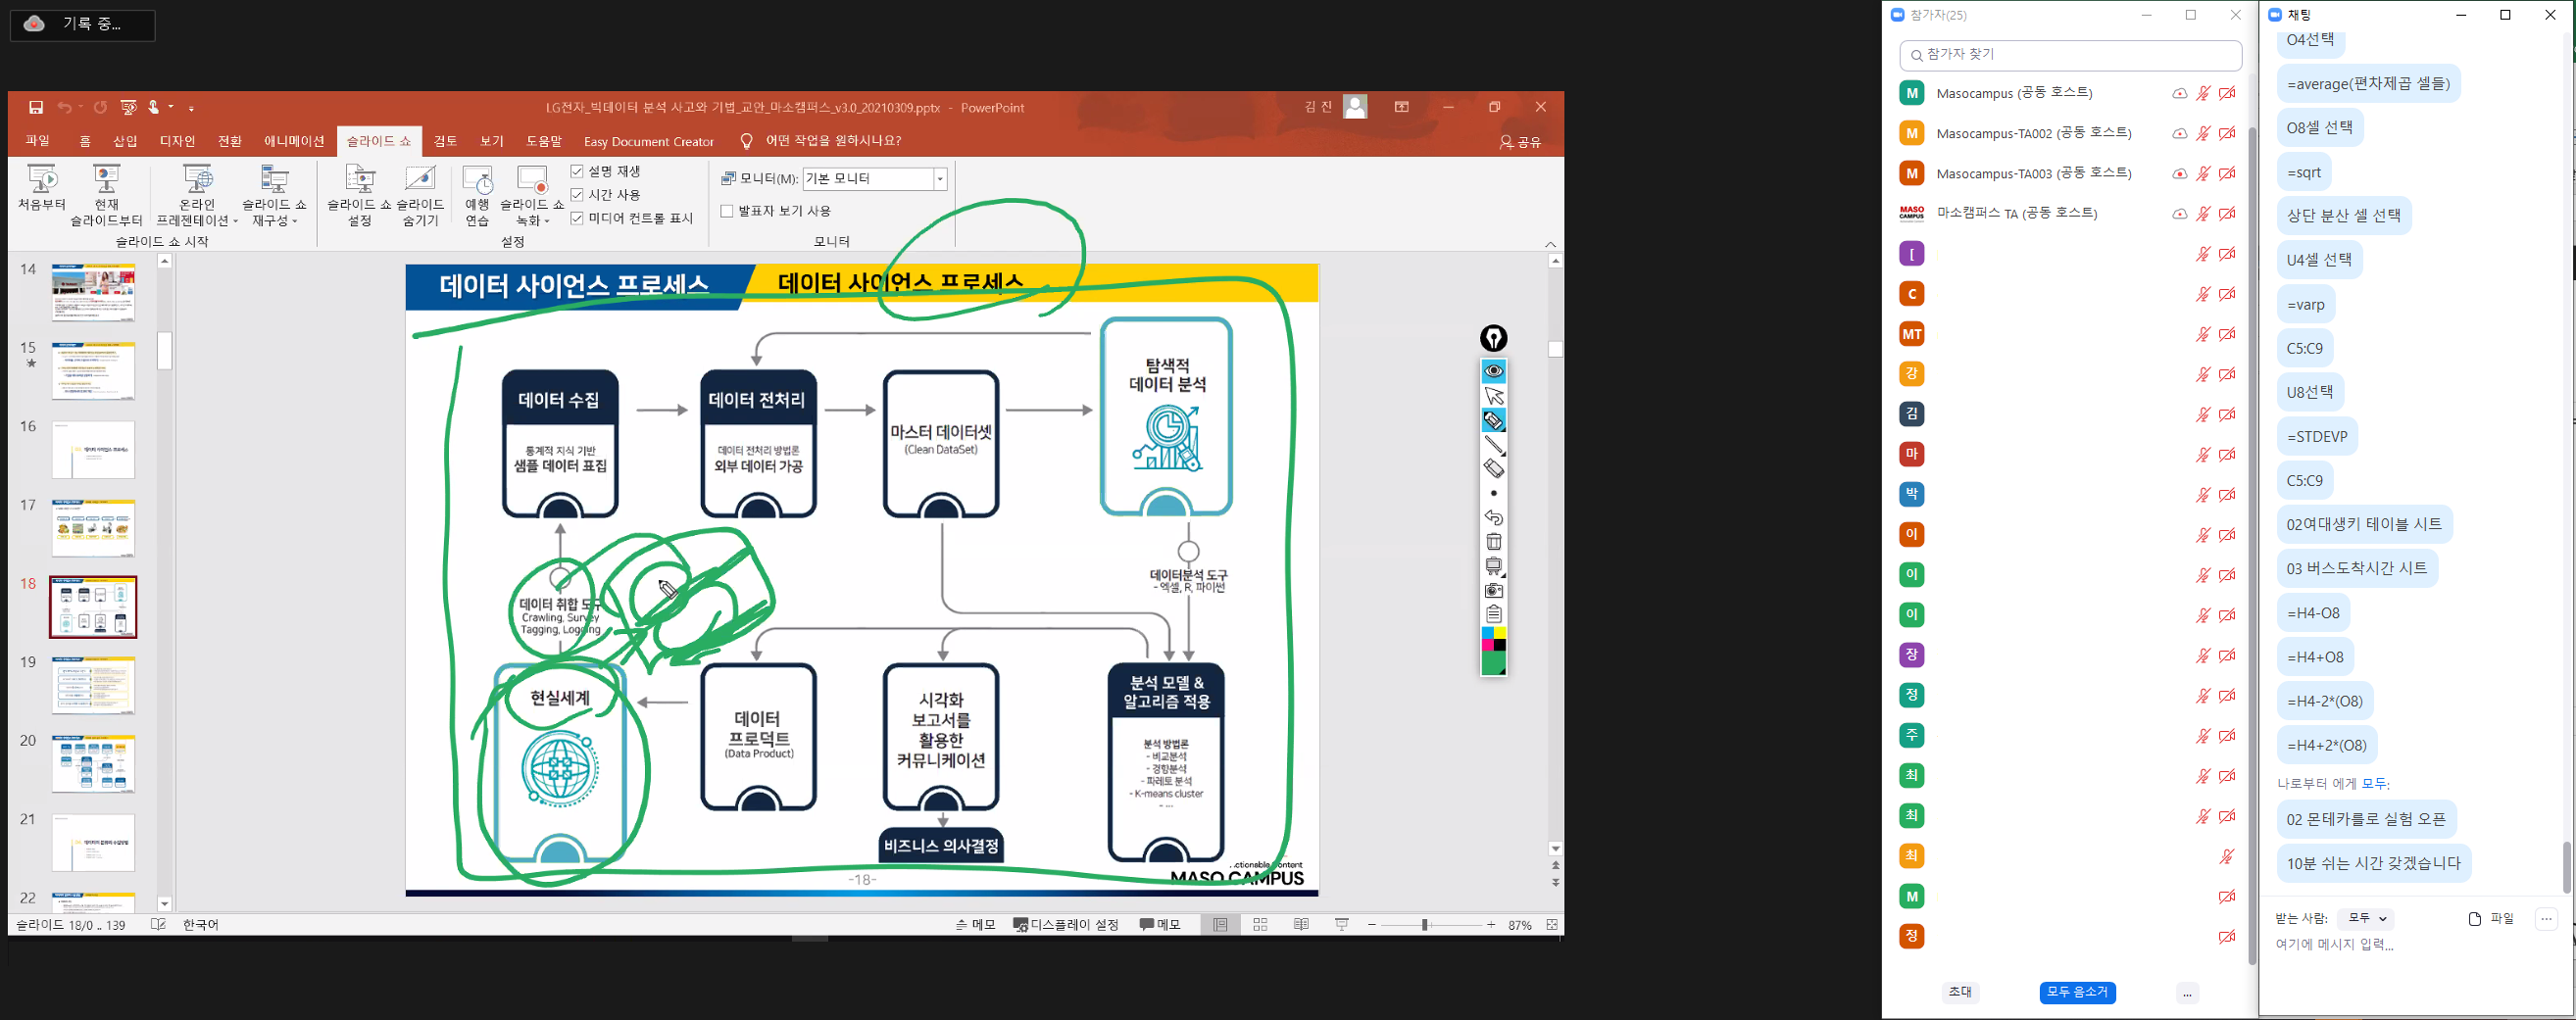Open the 모니터 selection dropdown
Image resolution: width=2576 pixels, height=1020 pixels.
coord(940,179)
